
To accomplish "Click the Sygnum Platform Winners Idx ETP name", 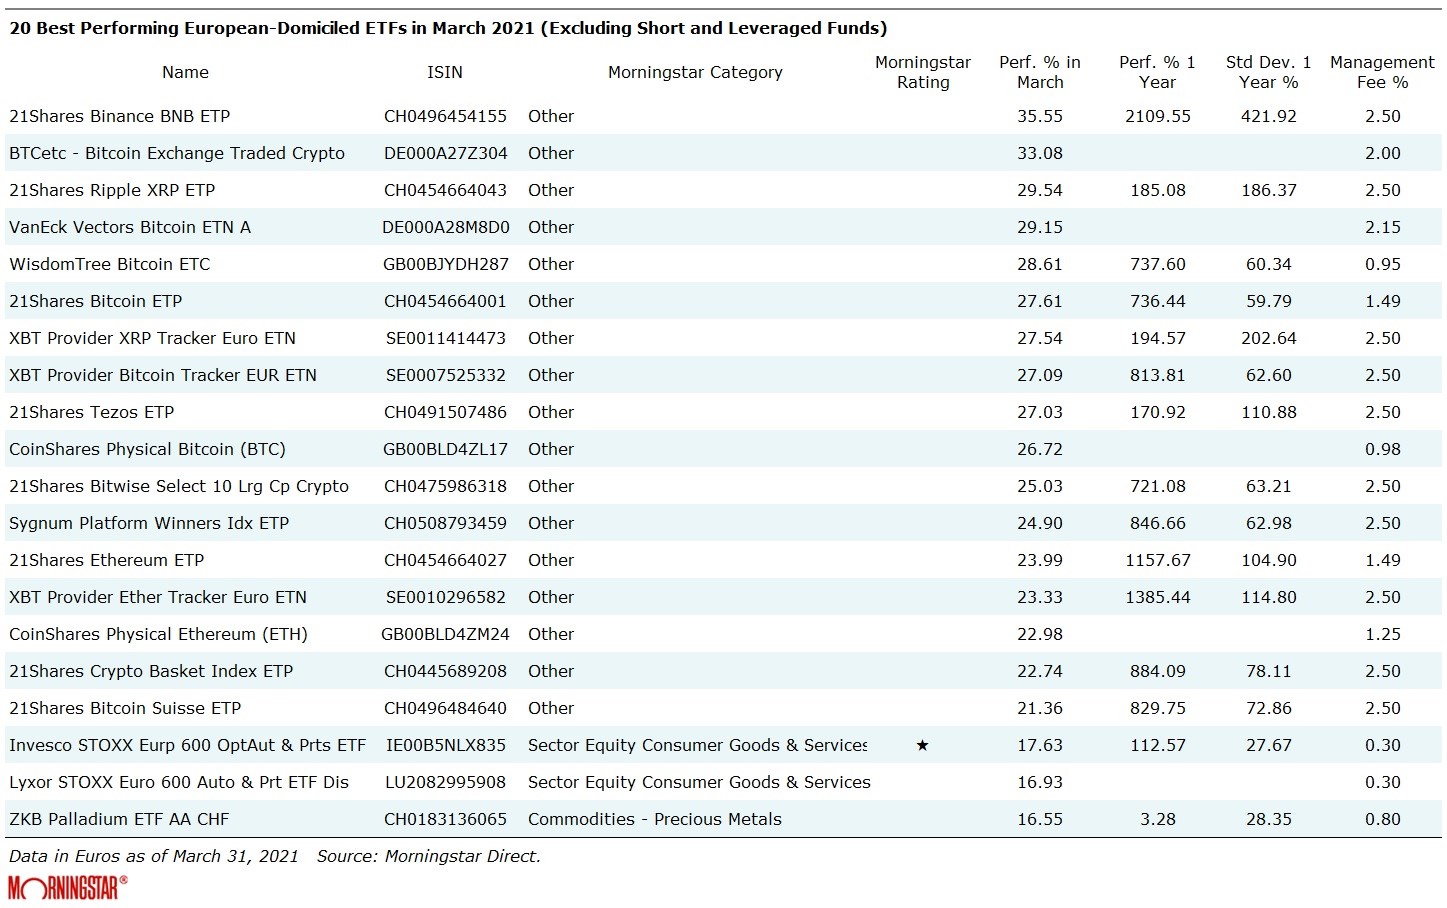I will click(x=149, y=523).
